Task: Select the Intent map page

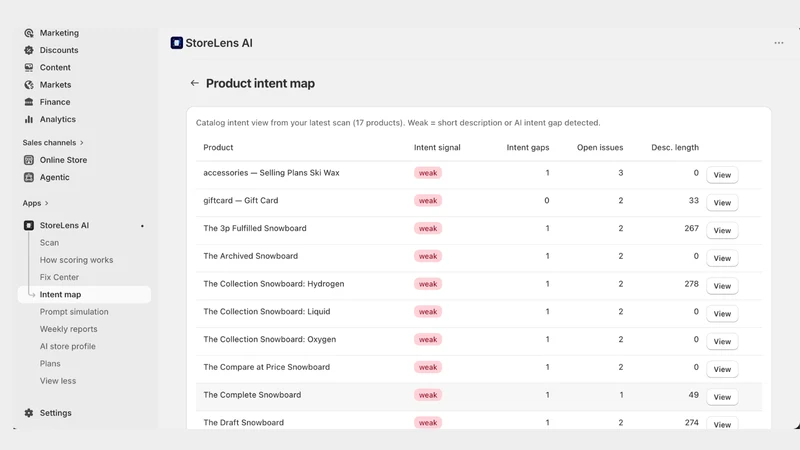Action: pyautogui.click(x=84, y=294)
